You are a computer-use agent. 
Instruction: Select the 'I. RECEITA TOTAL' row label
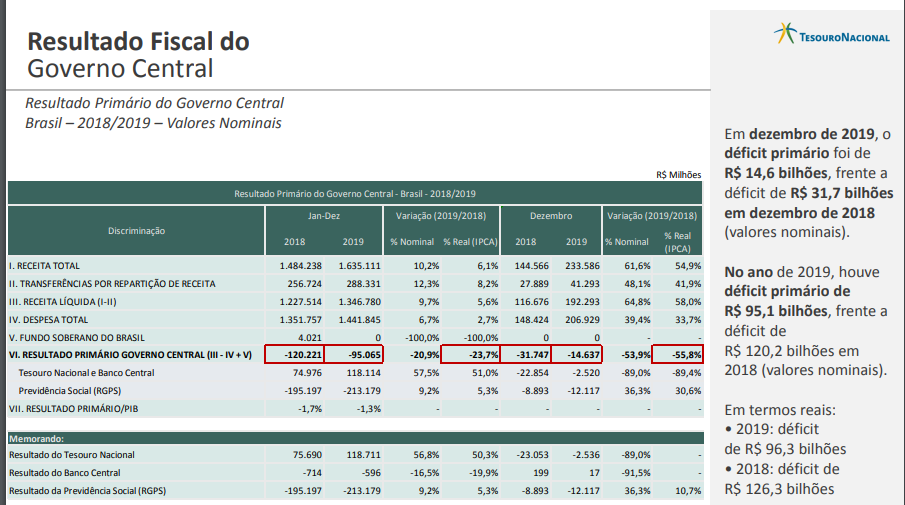[x=44, y=266]
